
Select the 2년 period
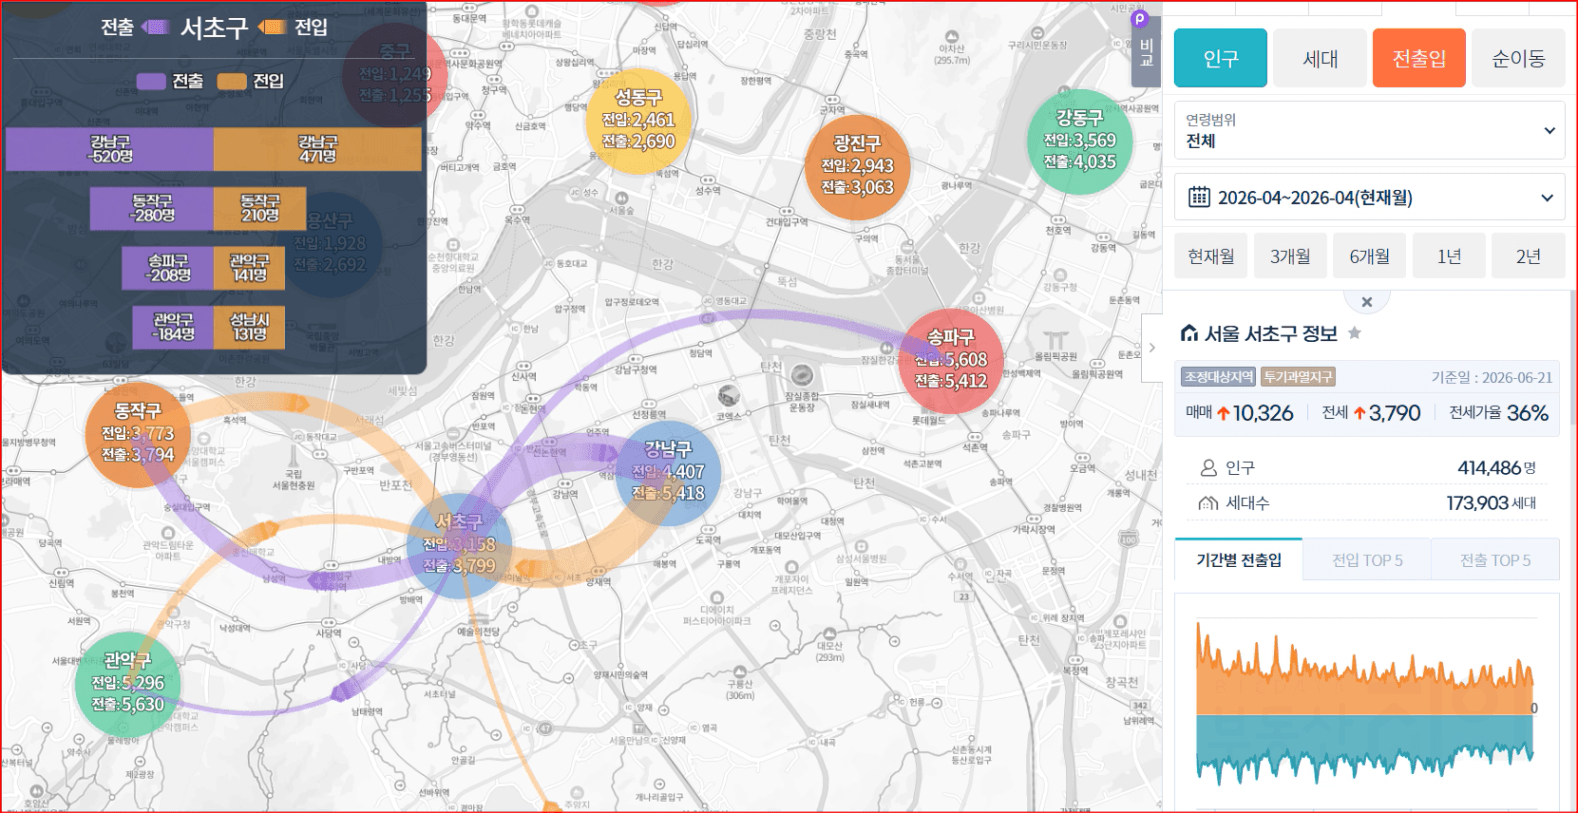[x=1528, y=256]
